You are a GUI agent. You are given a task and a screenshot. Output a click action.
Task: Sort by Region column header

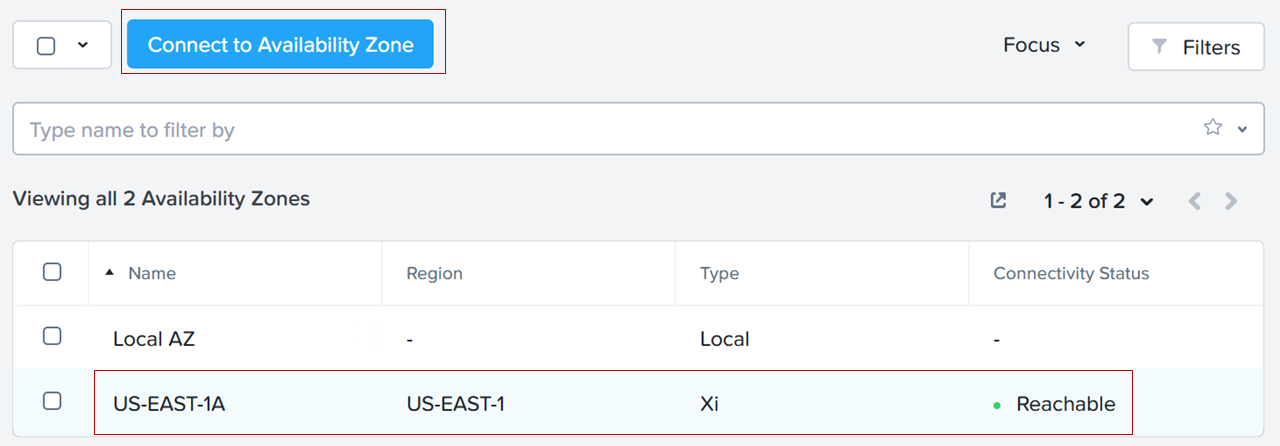[434, 273]
